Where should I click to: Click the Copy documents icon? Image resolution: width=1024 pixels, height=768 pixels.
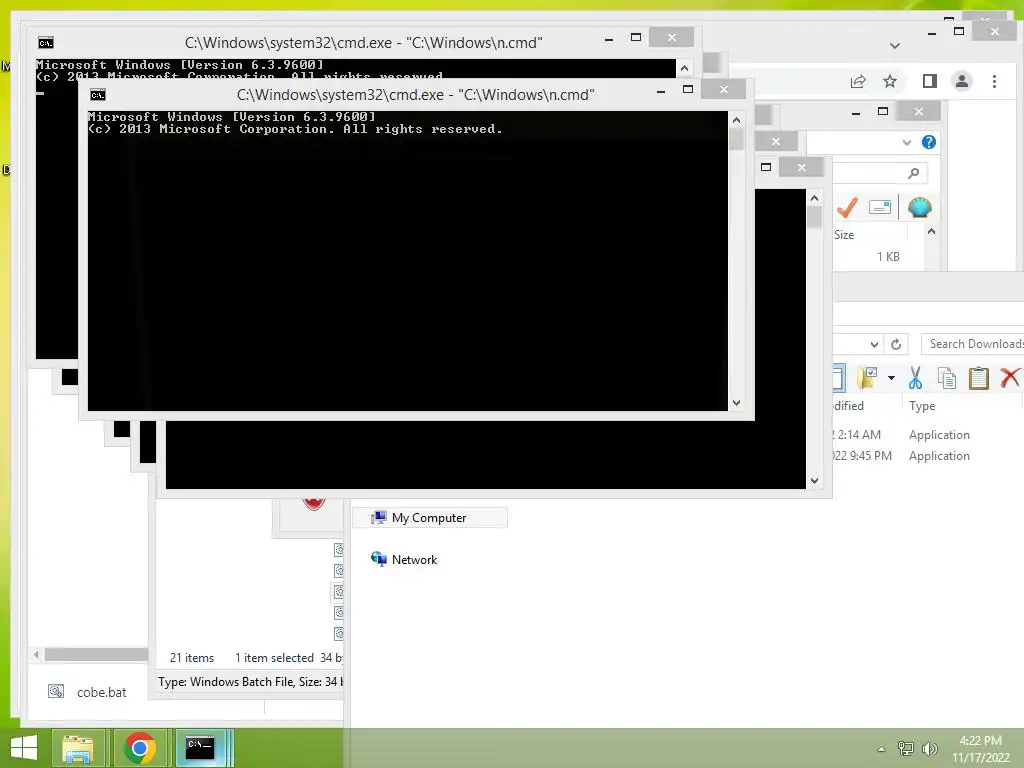(x=946, y=377)
